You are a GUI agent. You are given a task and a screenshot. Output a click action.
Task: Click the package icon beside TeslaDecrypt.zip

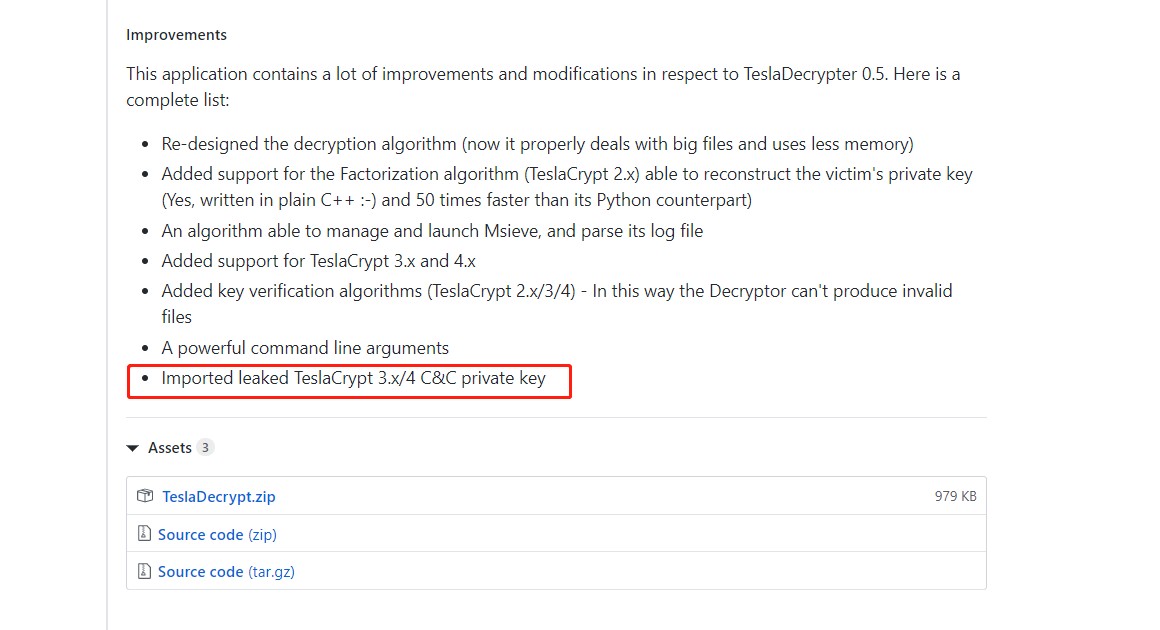[x=145, y=496]
